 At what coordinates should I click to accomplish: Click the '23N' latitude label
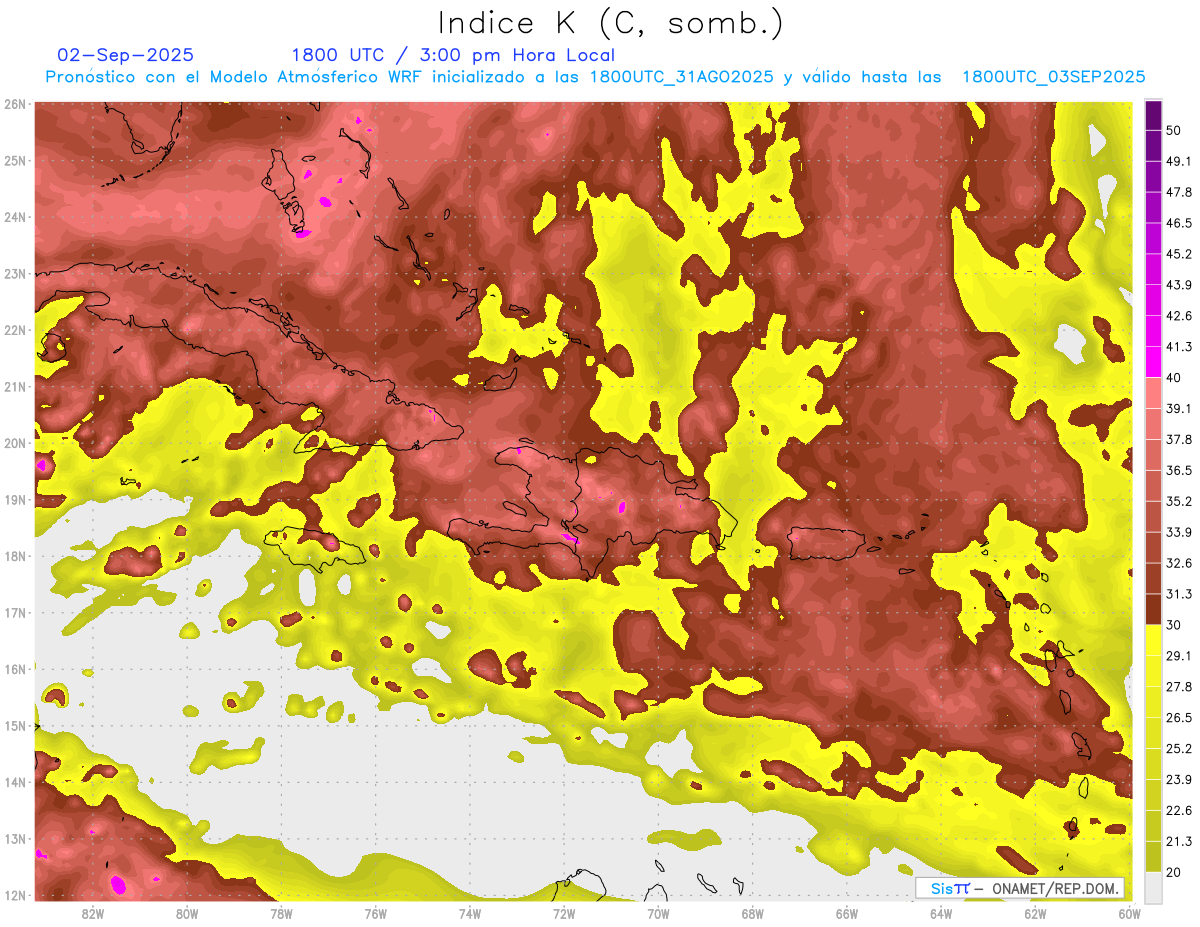(x=15, y=274)
